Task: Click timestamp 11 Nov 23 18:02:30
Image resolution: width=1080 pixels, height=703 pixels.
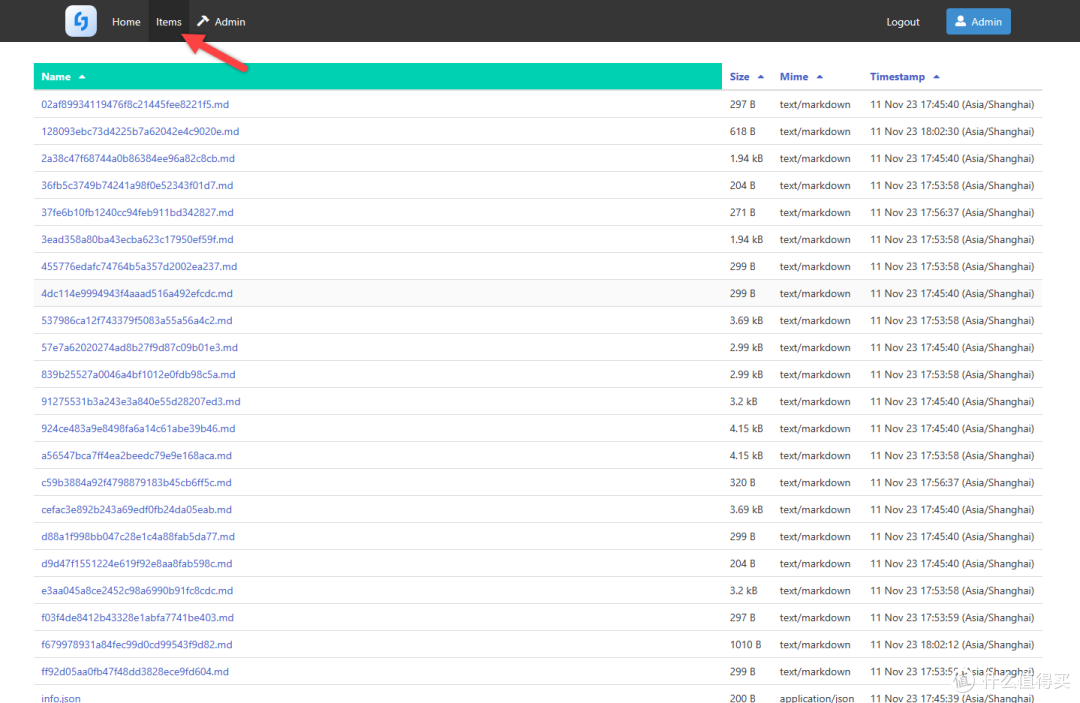Action: coord(951,132)
